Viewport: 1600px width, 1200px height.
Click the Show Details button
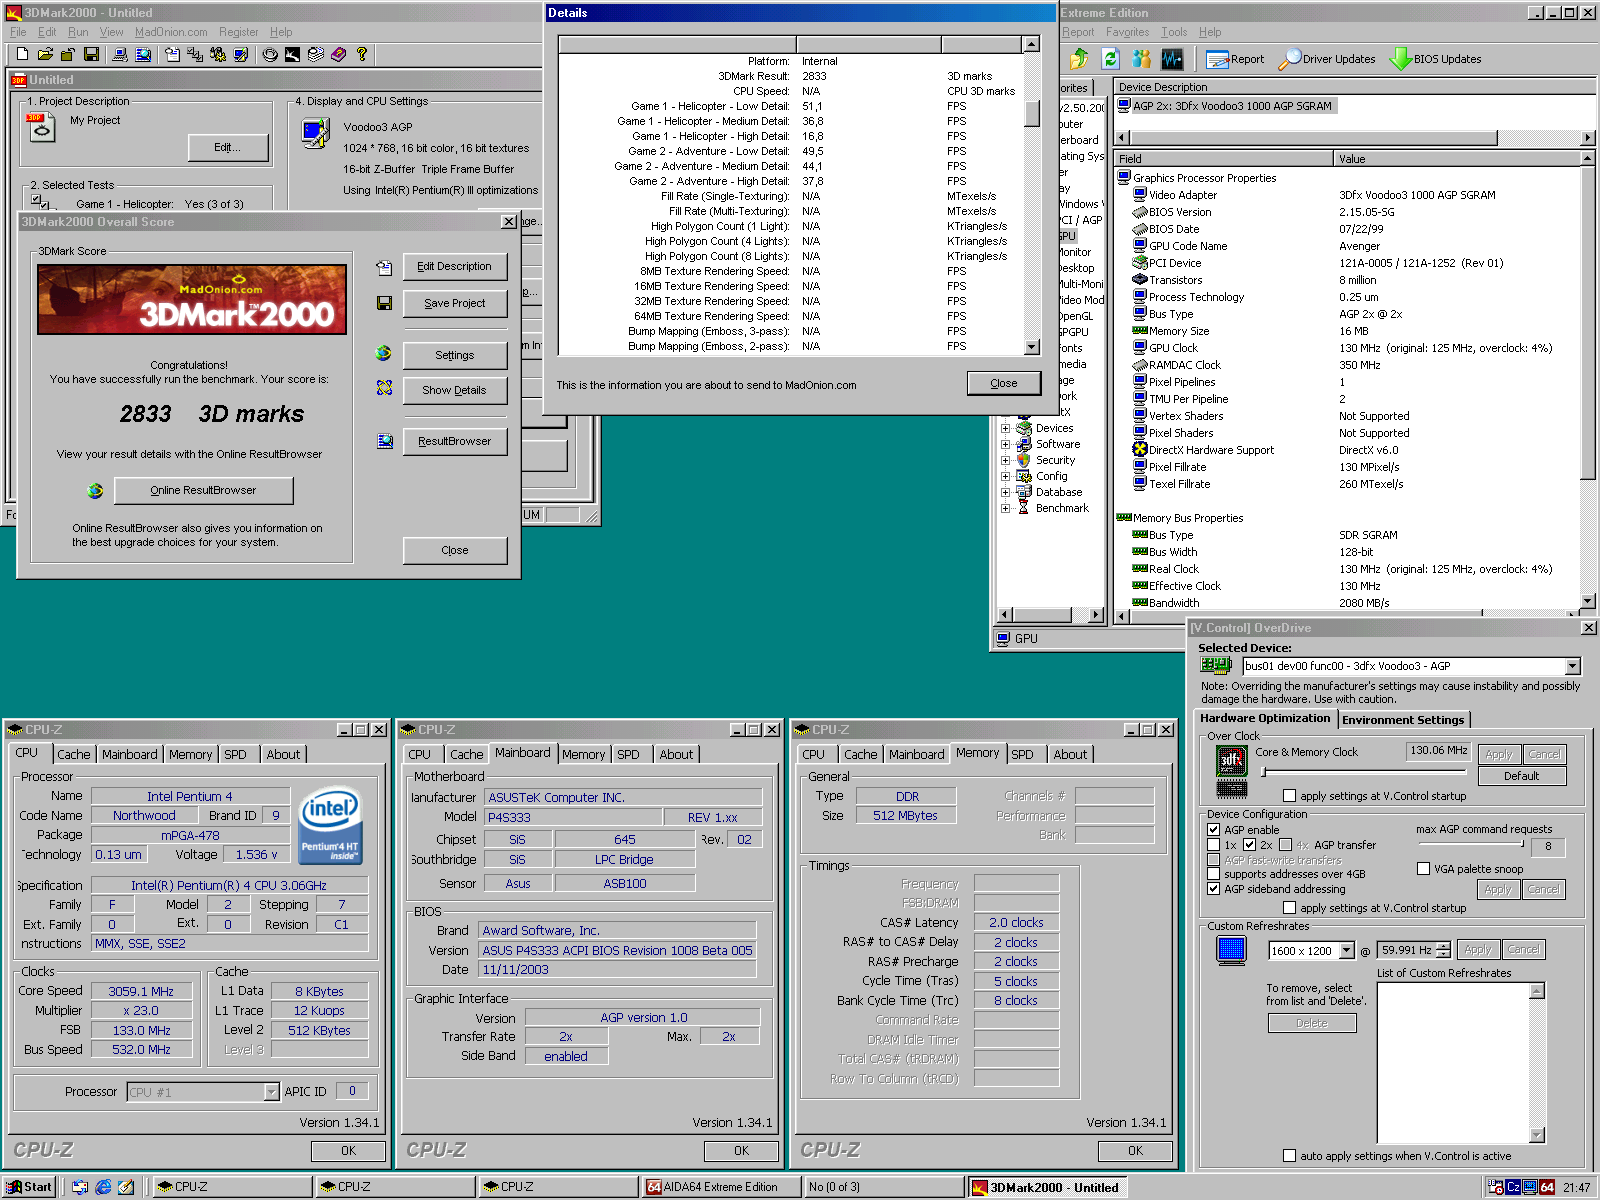pyautogui.click(x=454, y=390)
